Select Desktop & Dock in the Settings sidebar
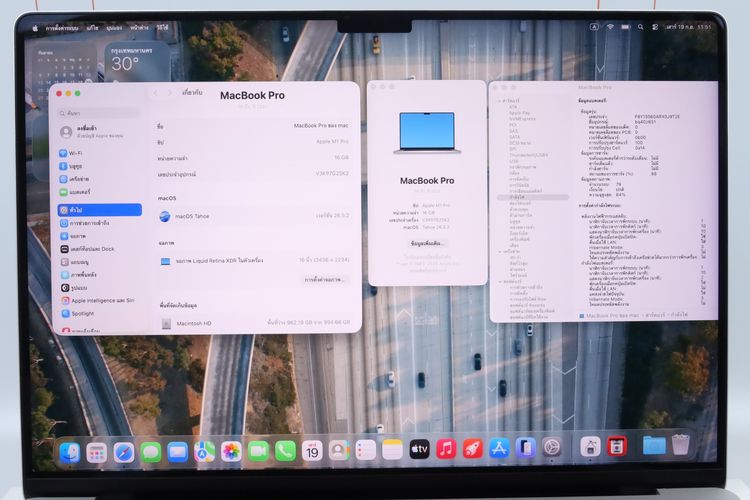Viewport: 750px width, 500px height. pos(99,249)
